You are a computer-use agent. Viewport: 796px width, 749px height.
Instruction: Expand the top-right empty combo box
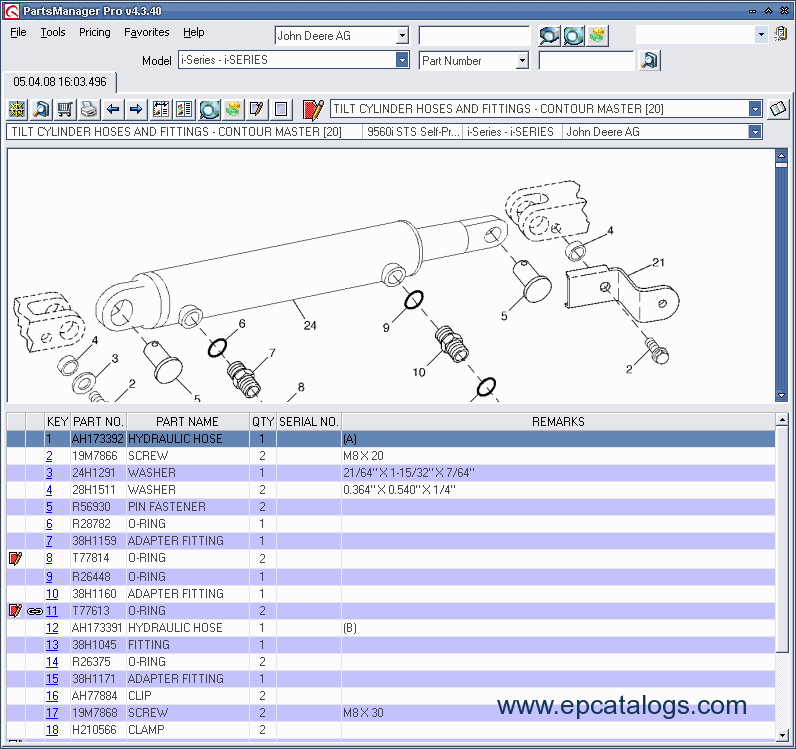[760, 35]
